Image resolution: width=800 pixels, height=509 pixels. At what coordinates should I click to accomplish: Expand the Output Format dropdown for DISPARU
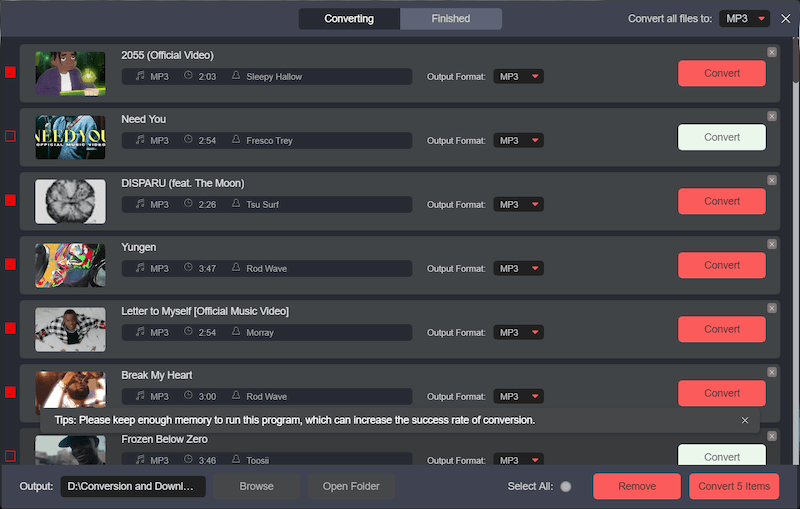tap(518, 205)
